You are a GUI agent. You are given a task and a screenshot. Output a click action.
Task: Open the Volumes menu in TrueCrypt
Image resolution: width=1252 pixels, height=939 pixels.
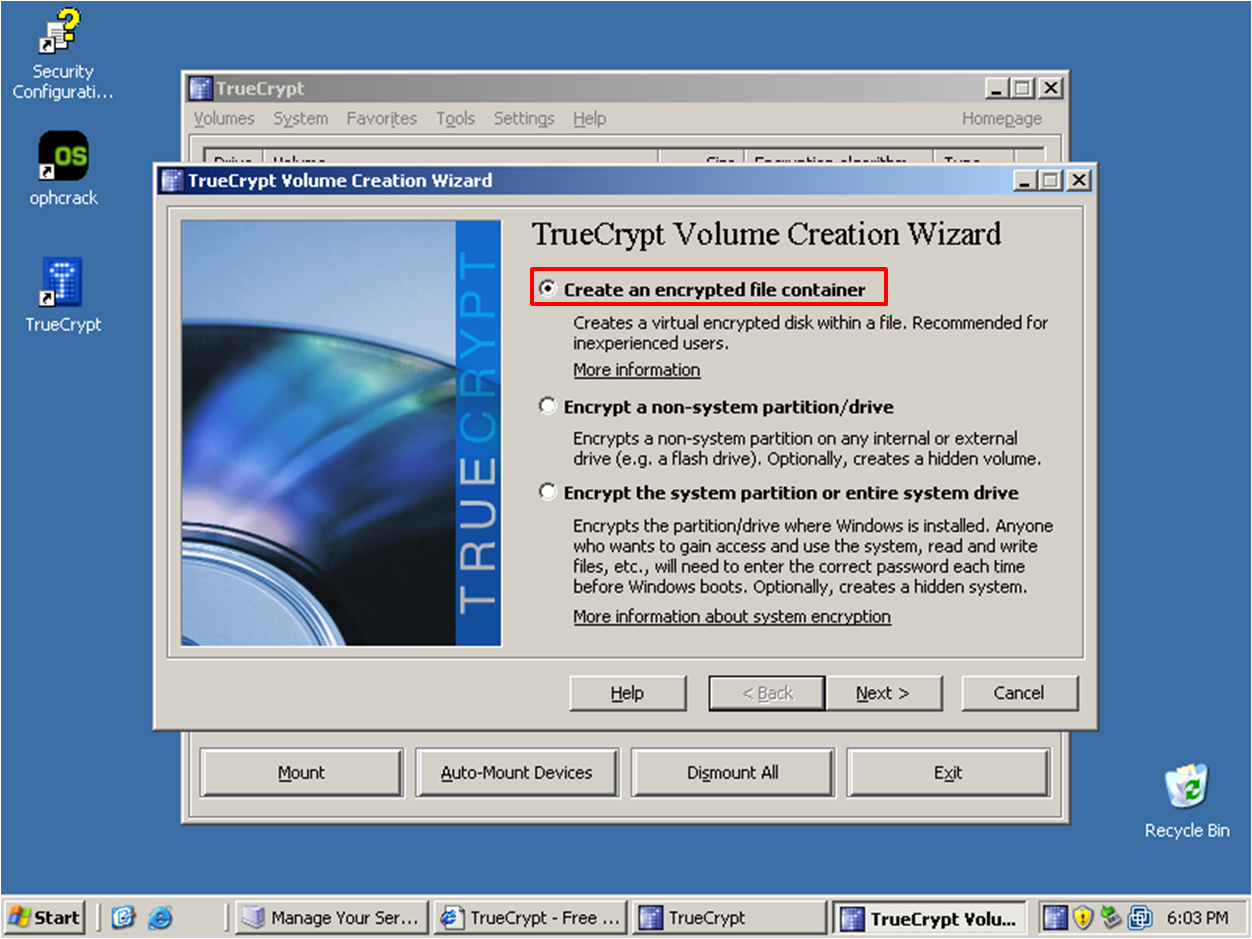tap(224, 118)
